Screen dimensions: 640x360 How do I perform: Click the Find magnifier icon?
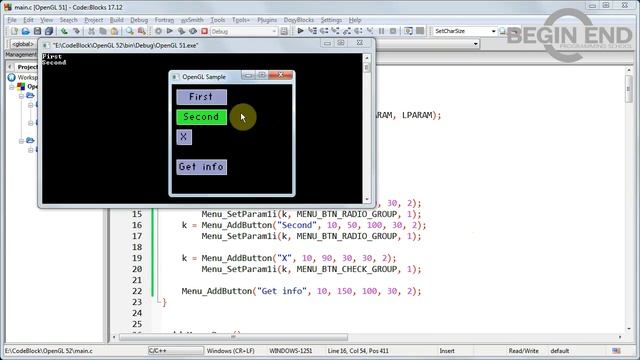[x=130, y=31]
